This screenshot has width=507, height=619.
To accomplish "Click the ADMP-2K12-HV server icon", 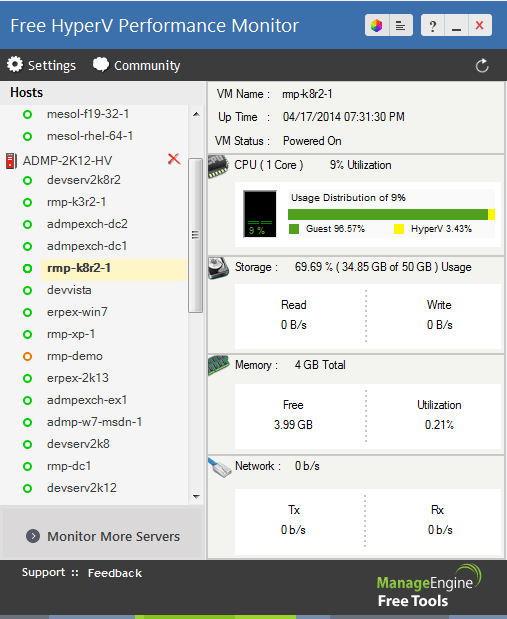I will point(11,161).
